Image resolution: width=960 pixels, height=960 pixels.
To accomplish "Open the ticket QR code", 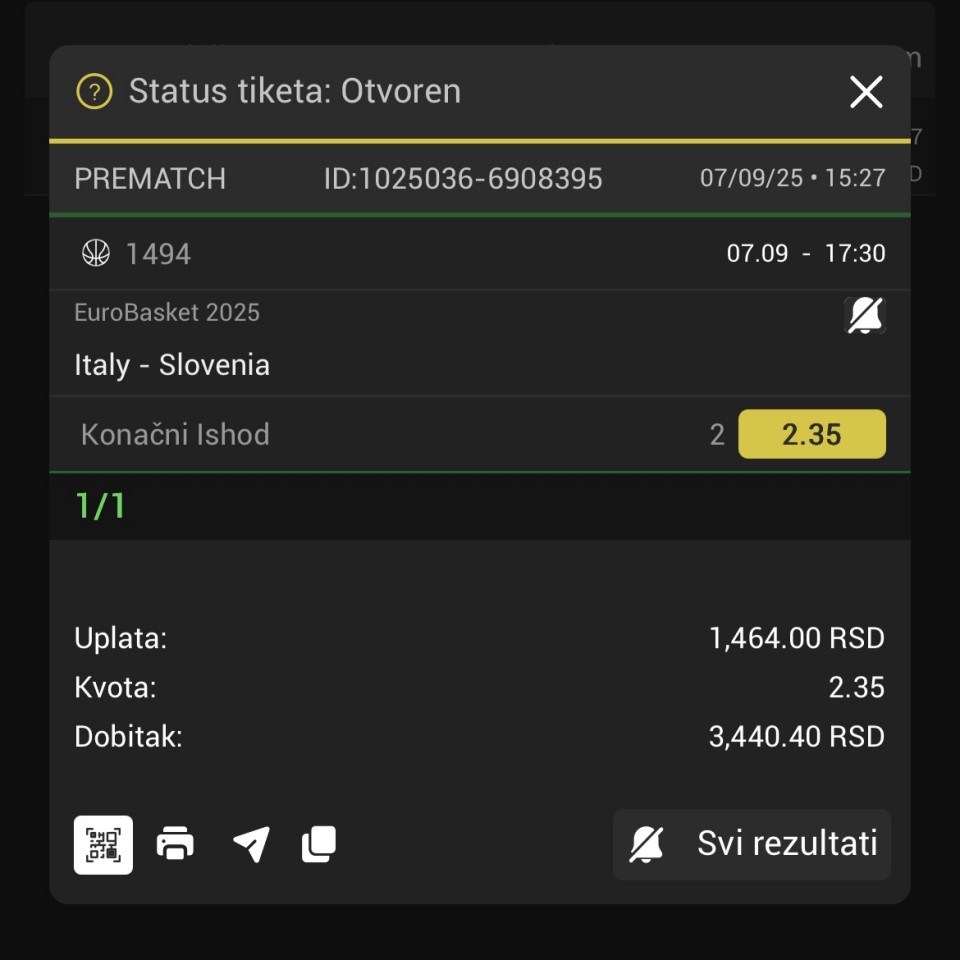I will 103,844.
